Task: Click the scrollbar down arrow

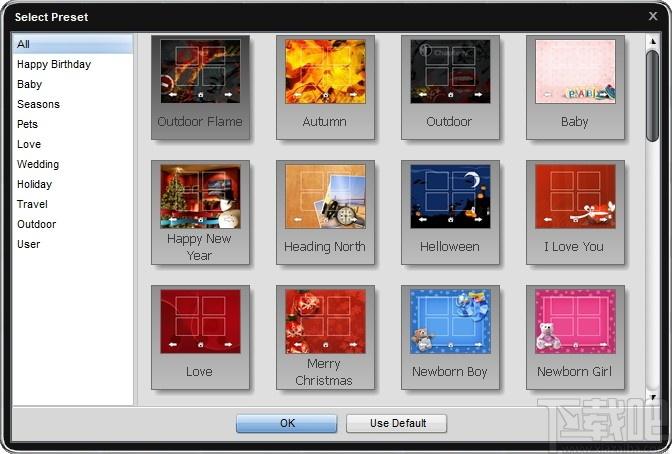Action: [653, 397]
